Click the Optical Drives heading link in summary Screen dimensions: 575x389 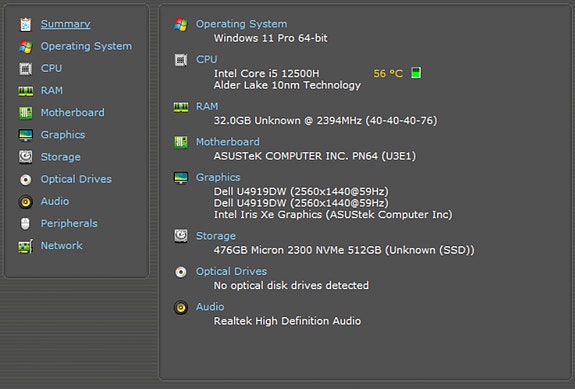231,271
